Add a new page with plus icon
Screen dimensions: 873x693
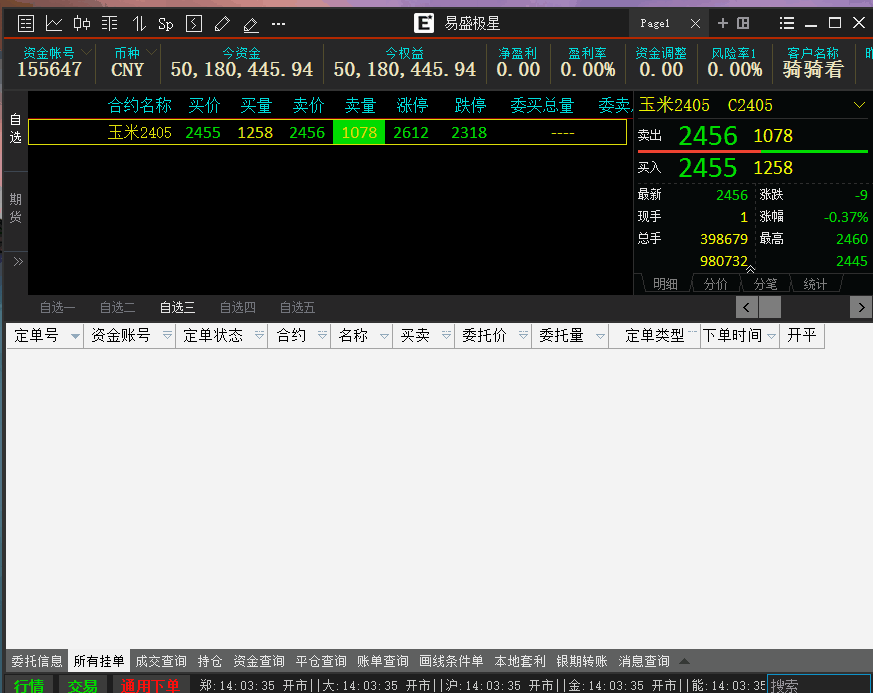click(x=723, y=23)
